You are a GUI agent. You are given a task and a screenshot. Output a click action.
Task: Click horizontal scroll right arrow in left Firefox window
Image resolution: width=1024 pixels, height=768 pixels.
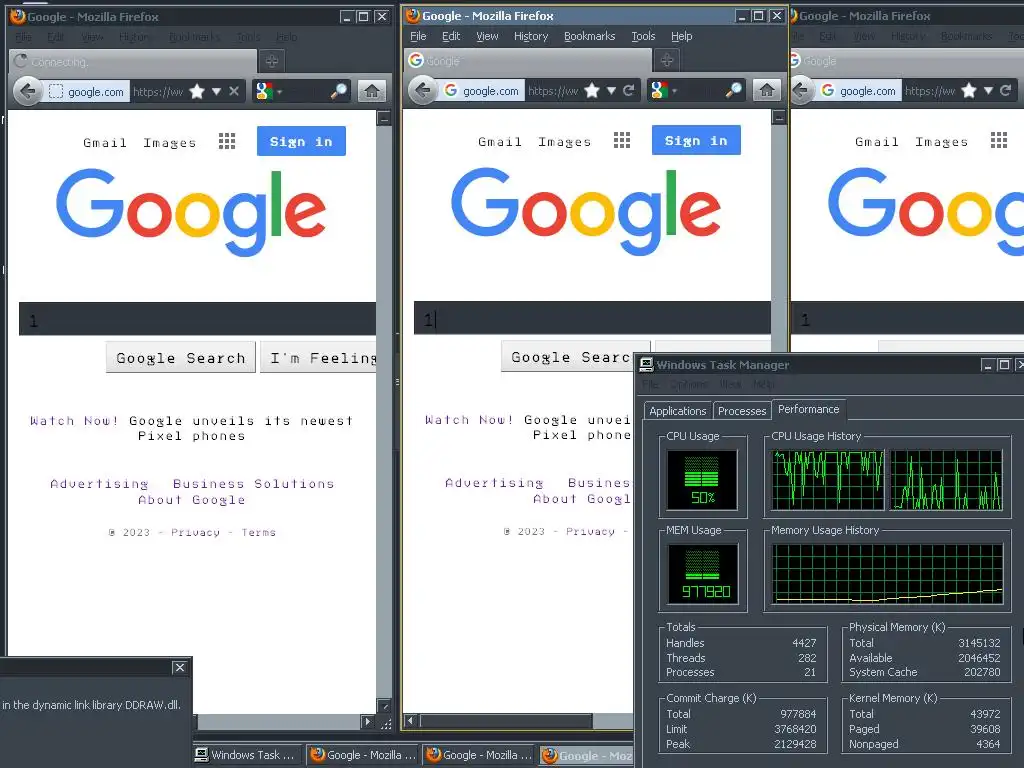point(368,722)
